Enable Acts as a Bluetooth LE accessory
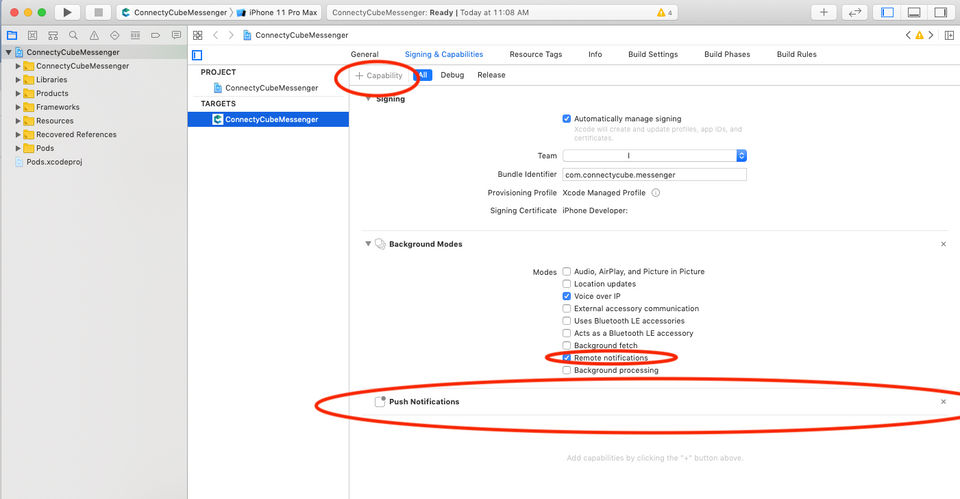 [566, 333]
